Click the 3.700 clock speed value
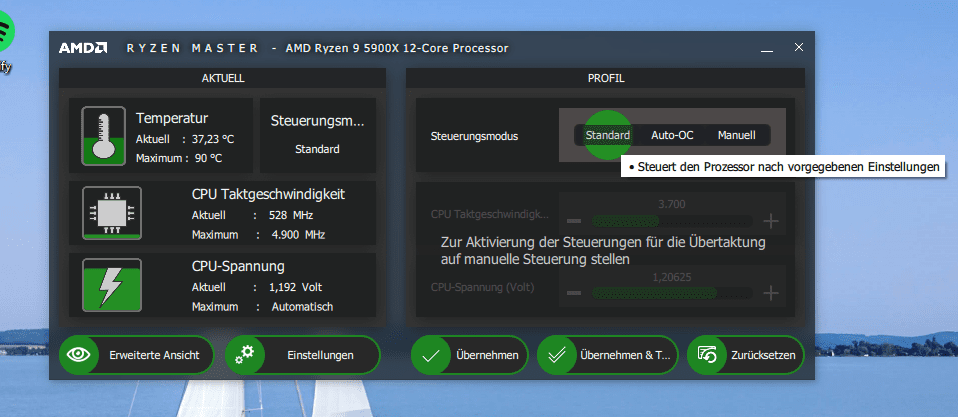958x417 pixels. [672, 204]
